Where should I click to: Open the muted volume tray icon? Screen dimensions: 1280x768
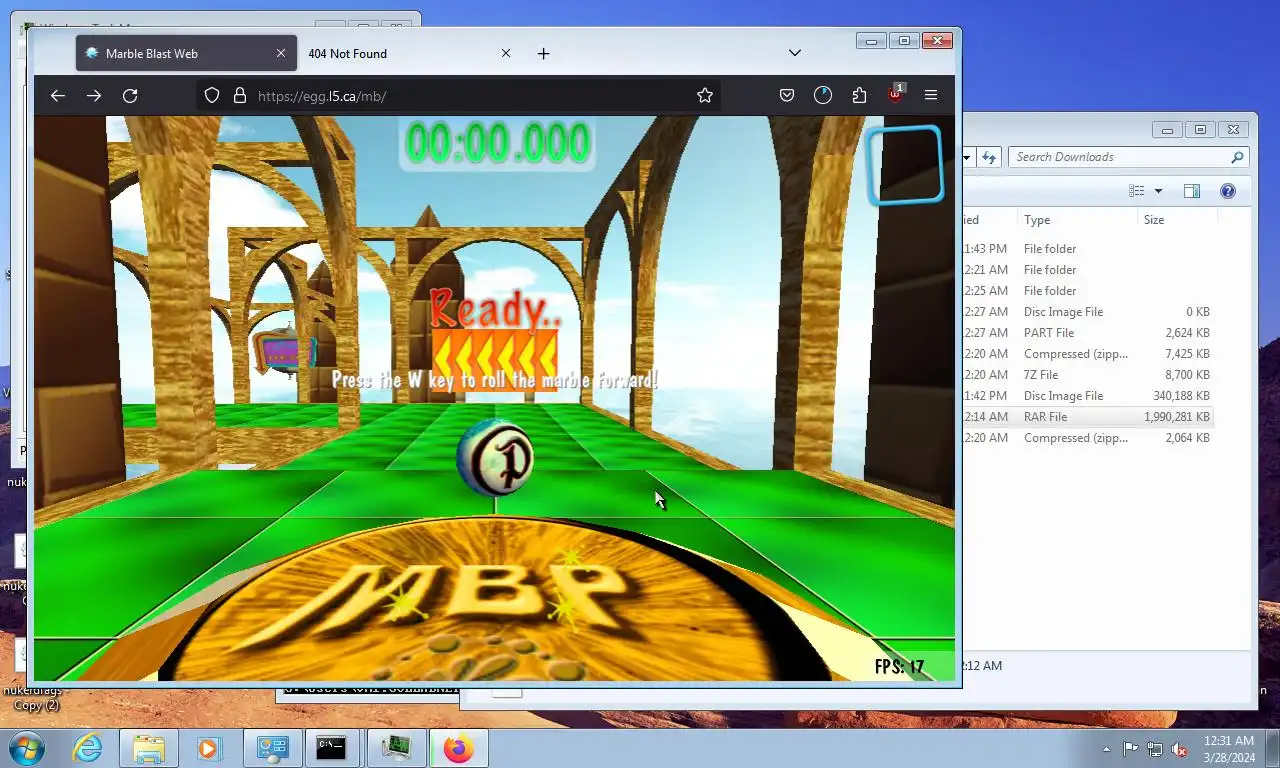pyautogui.click(x=1179, y=749)
